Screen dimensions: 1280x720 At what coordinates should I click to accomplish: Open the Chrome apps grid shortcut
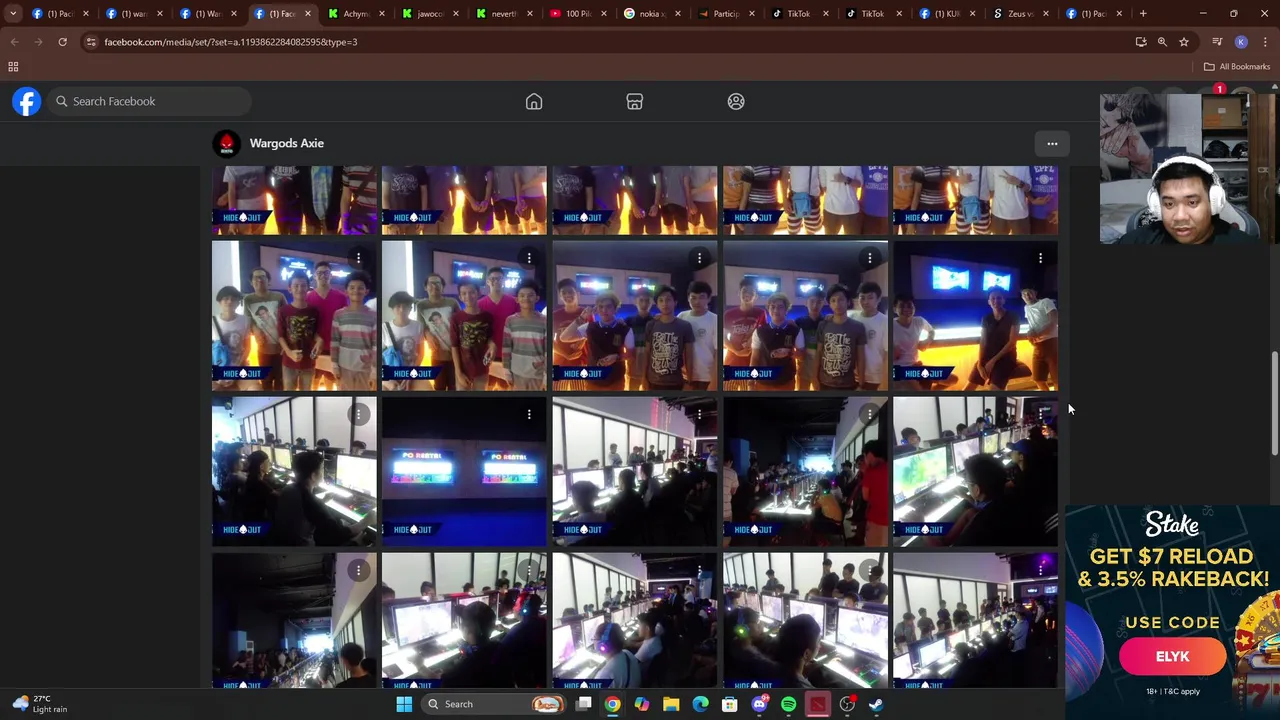click(13, 67)
